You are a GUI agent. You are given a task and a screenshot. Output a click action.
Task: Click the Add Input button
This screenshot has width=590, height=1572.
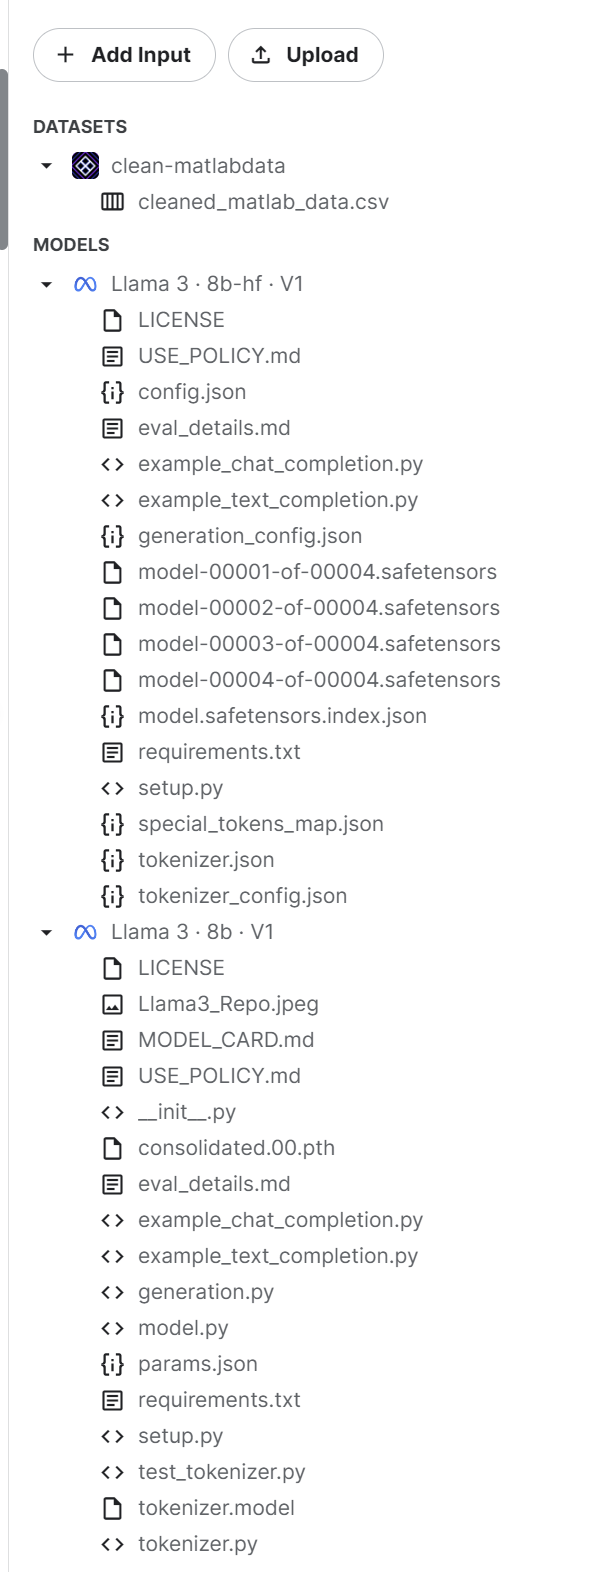(124, 55)
